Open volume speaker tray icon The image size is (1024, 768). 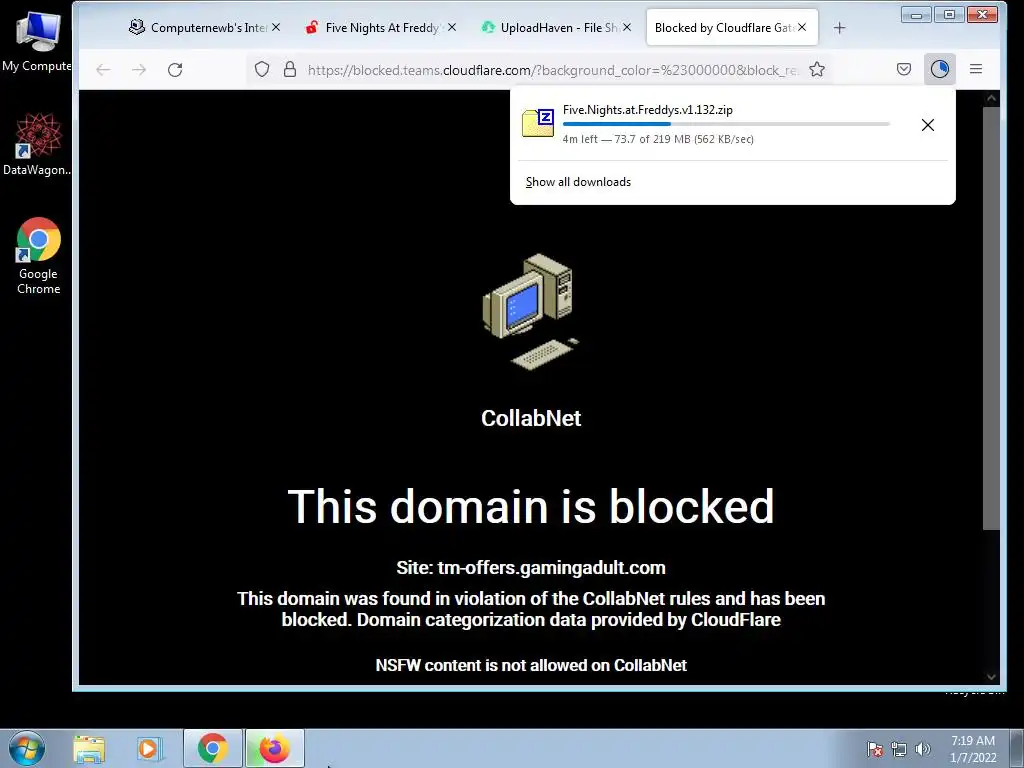[x=923, y=749]
